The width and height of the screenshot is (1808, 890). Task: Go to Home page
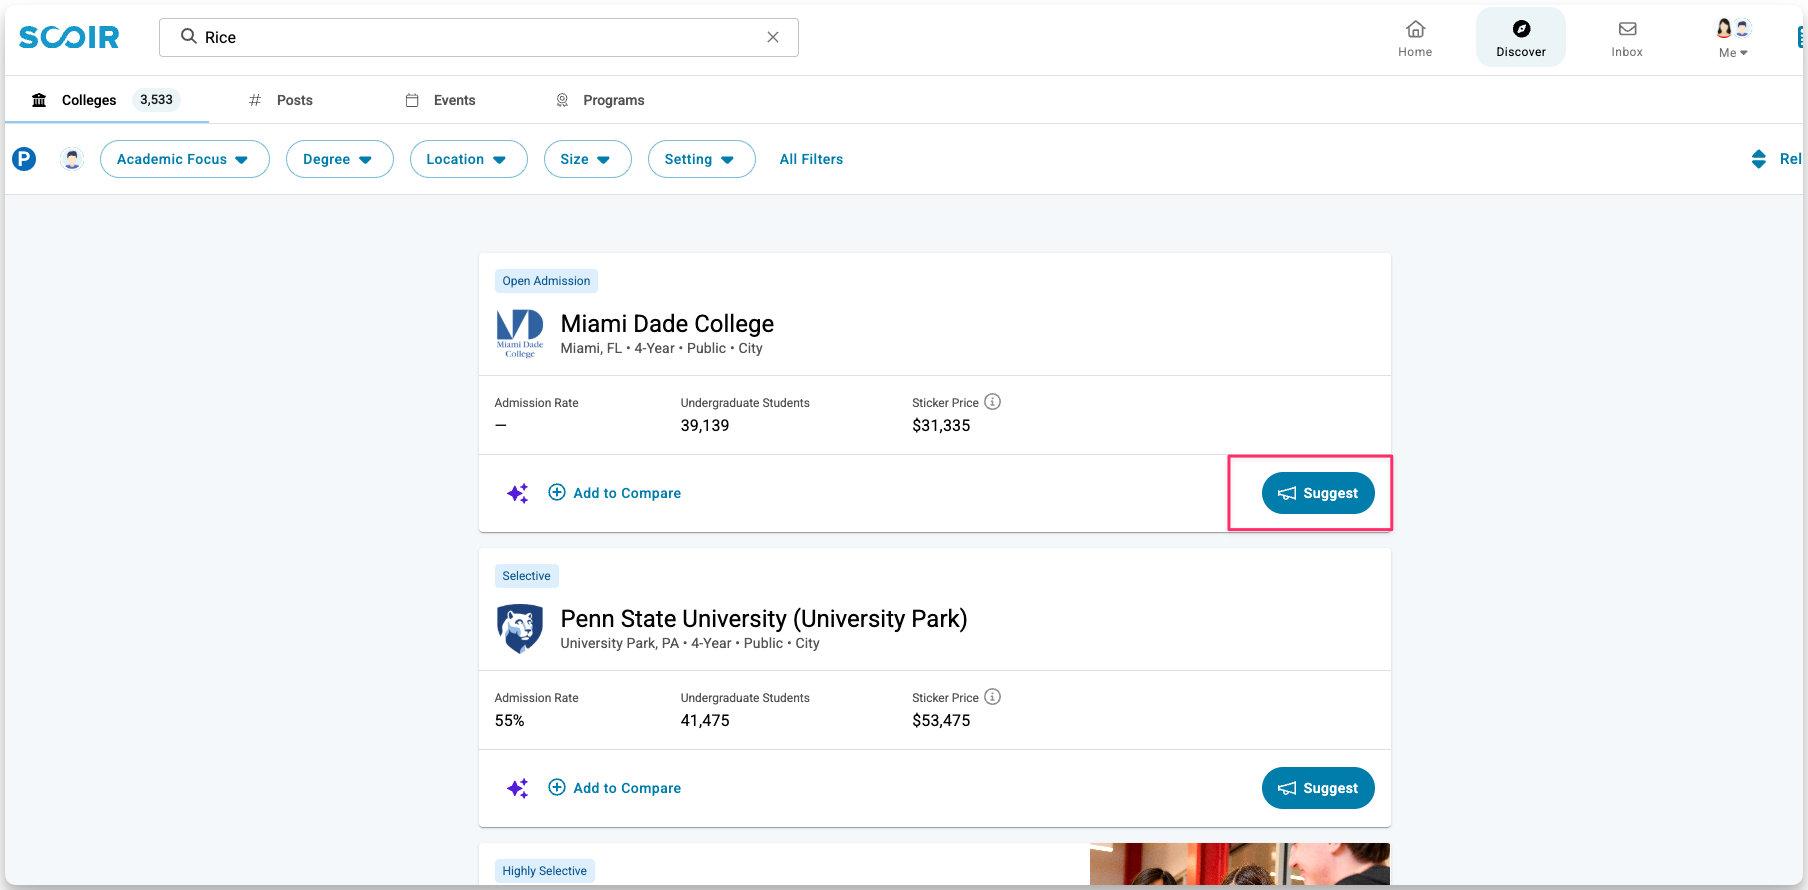(1414, 38)
